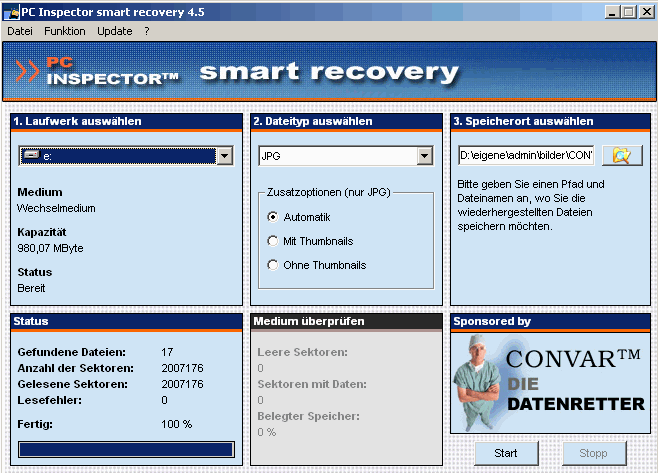The image size is (658, 473).
Task: Minimize the PC Inspector window
Action: tap(613, 12)
